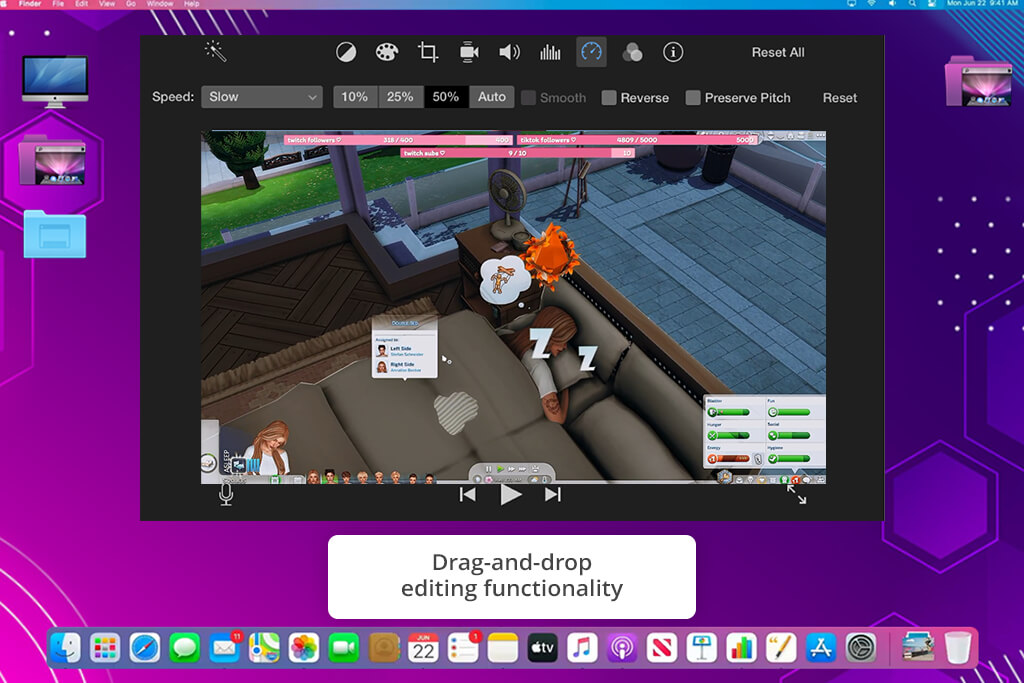Screen dimensions: 1024x683
Task: Open the Speed dropdown set to Slow
Action: click(x=262, y=97)
